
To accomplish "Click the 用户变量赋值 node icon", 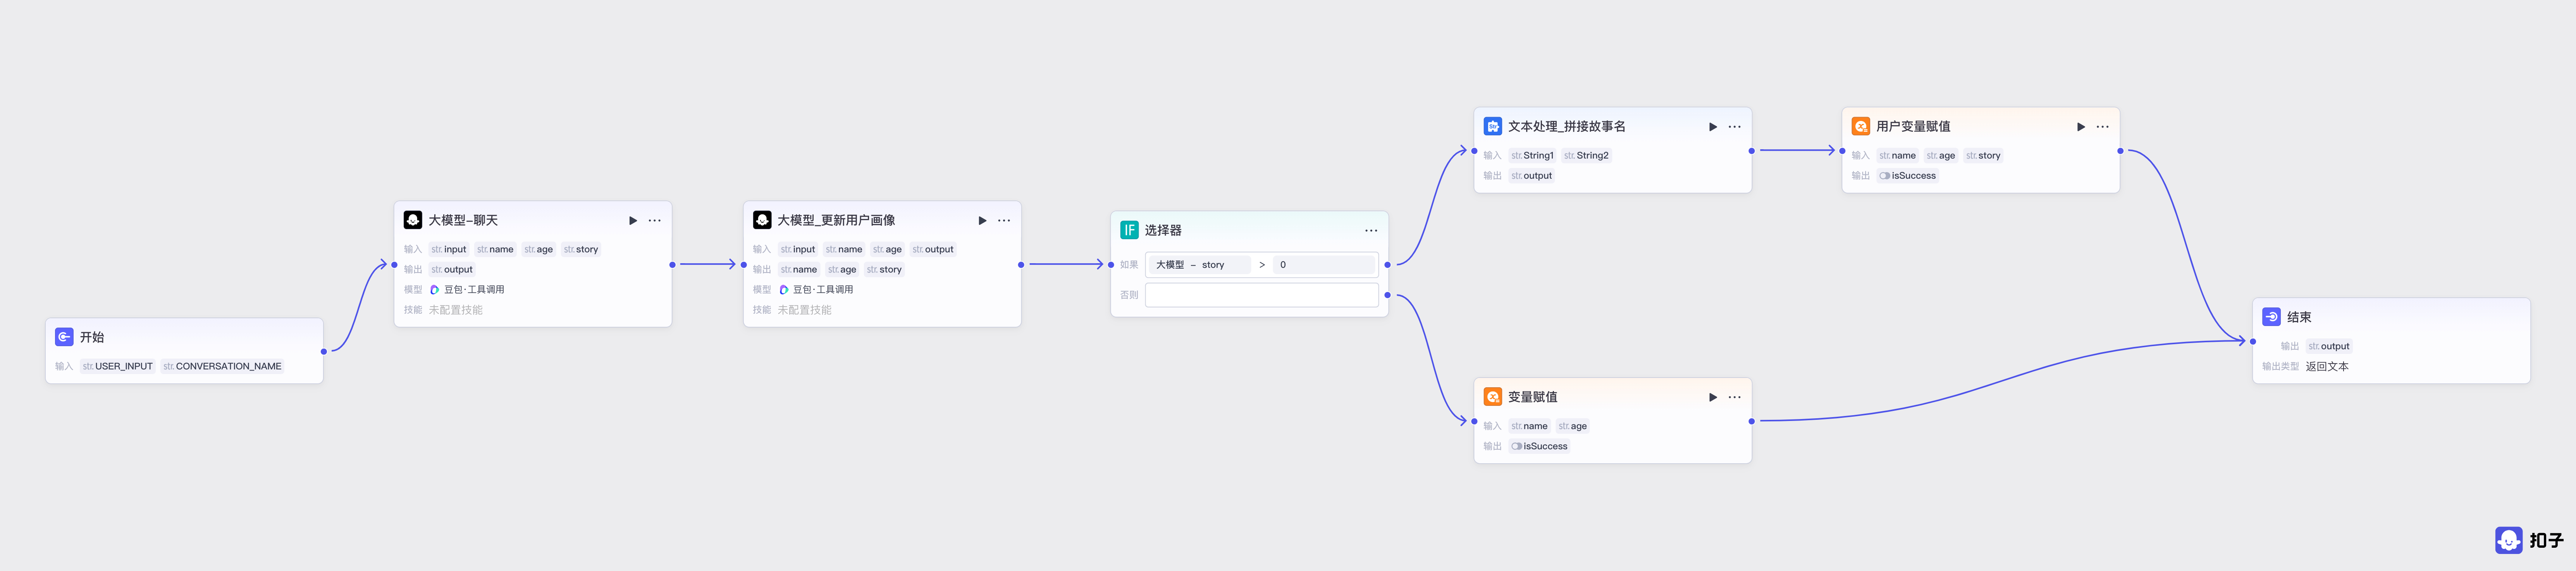I will (1860, 126).
